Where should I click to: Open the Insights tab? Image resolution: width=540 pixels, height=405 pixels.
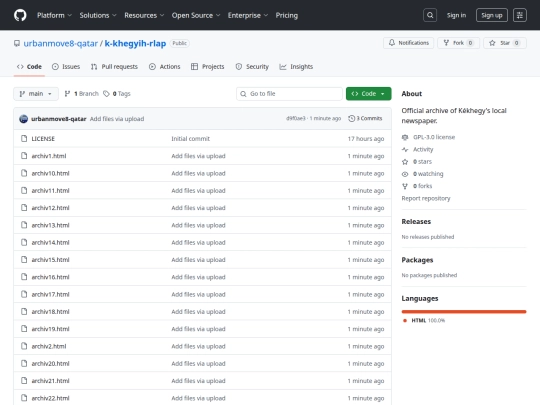296,67
